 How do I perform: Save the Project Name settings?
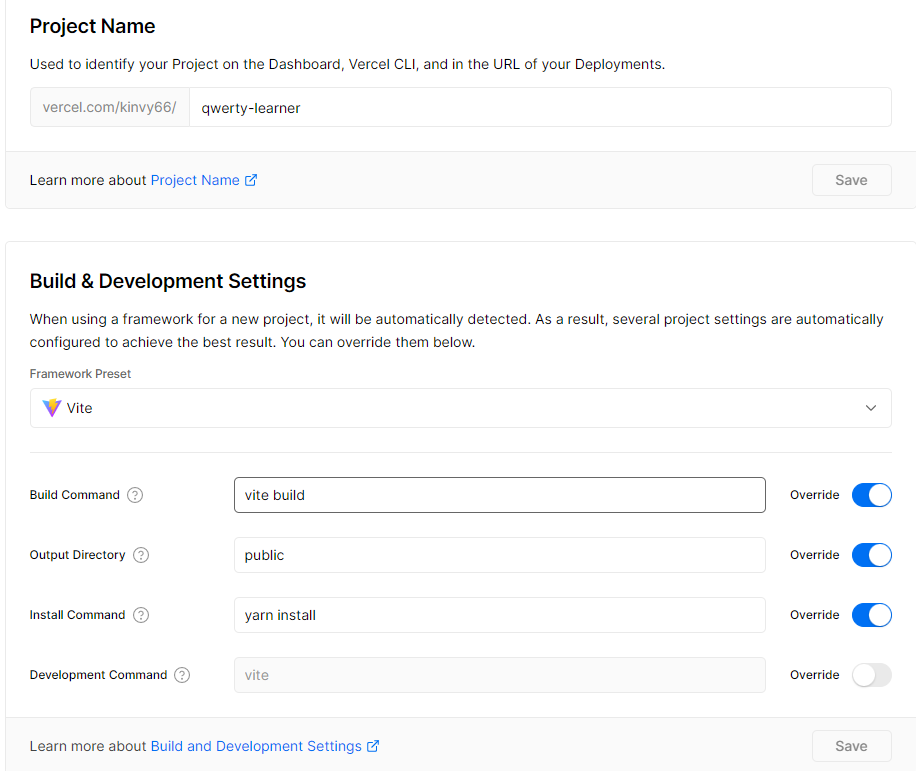(x=851, y=180)
